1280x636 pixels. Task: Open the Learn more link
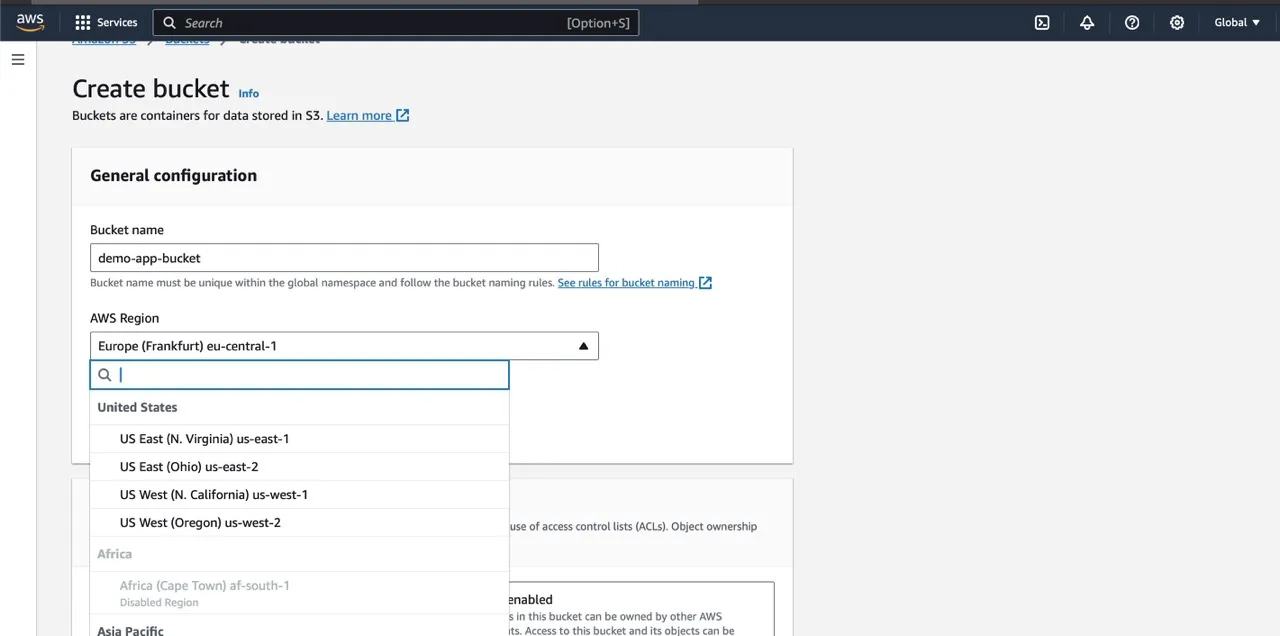(359, 115)
